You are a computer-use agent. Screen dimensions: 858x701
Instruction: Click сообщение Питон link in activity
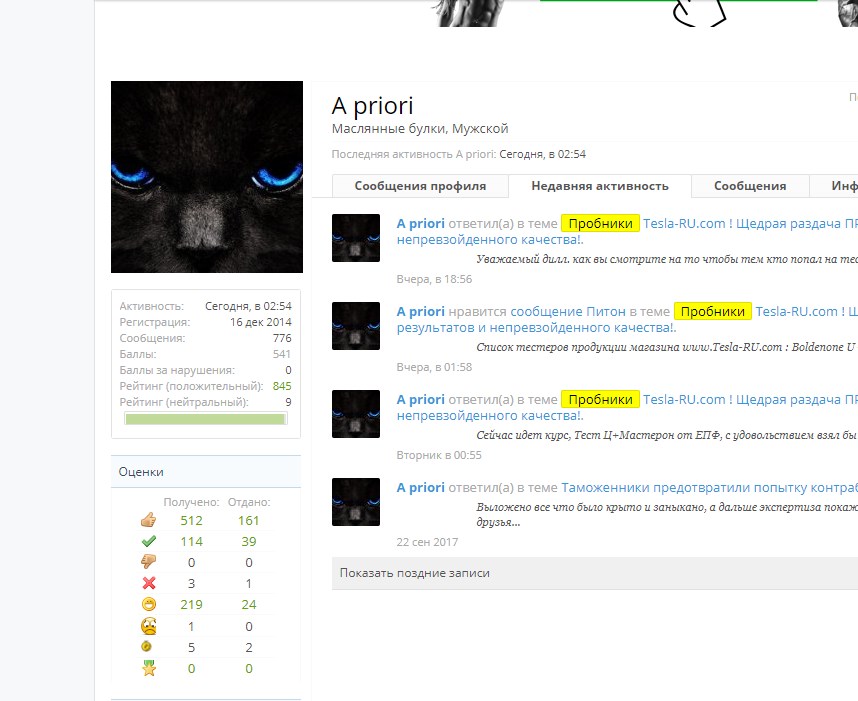click(568, 311)
